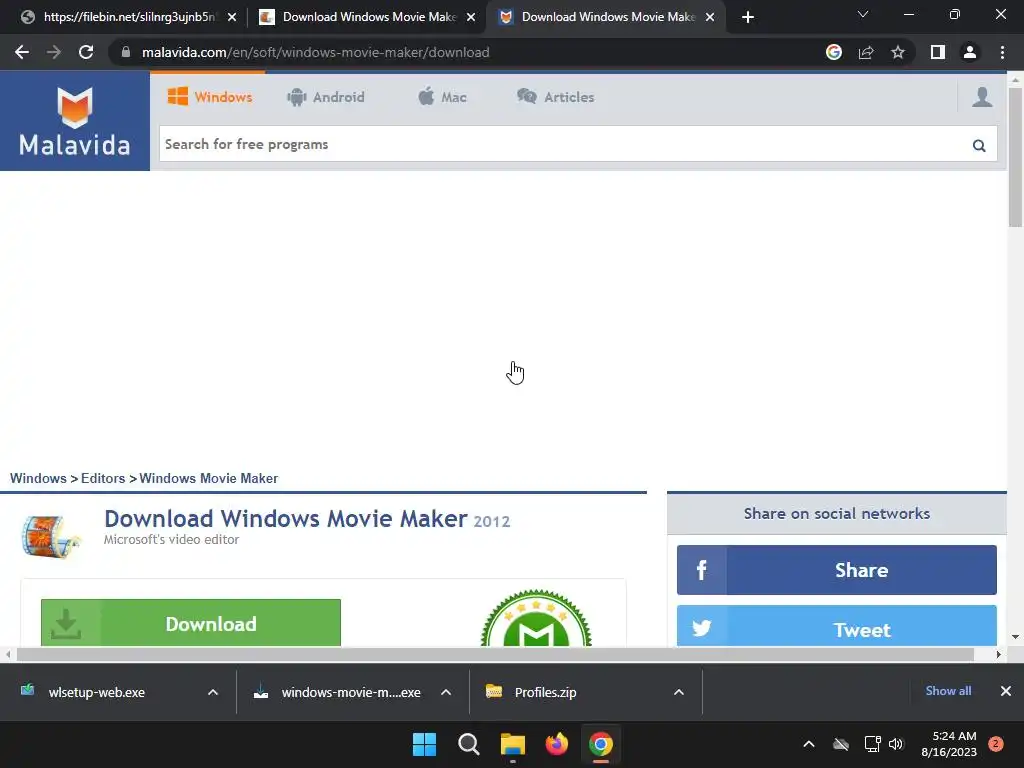Close the active Malavida tab
Screen dimensions: 1024x768
(710, 17)
